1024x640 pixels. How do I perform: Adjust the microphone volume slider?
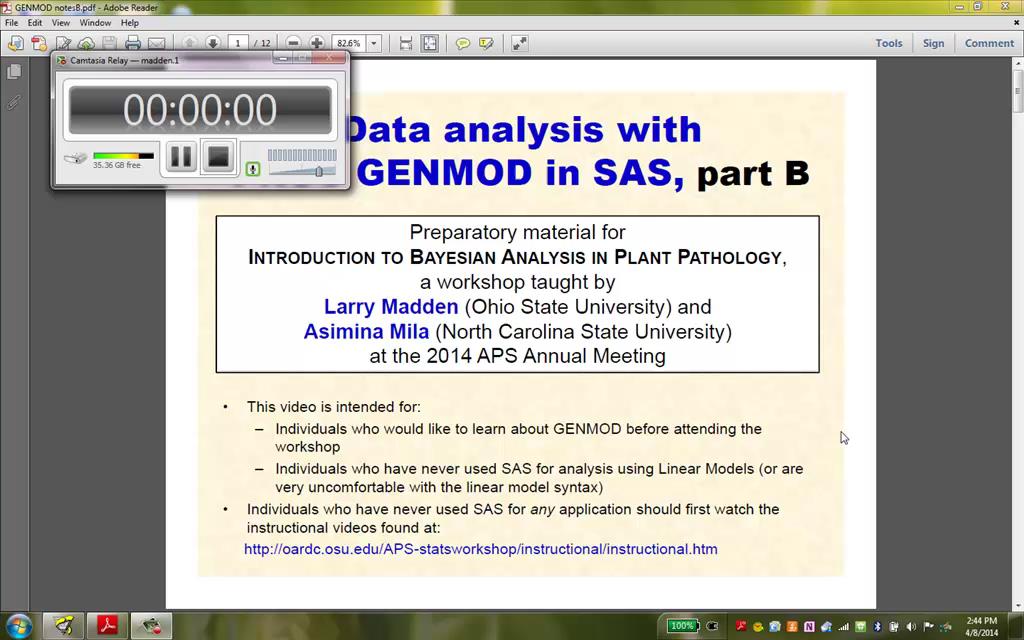(319, 170)
